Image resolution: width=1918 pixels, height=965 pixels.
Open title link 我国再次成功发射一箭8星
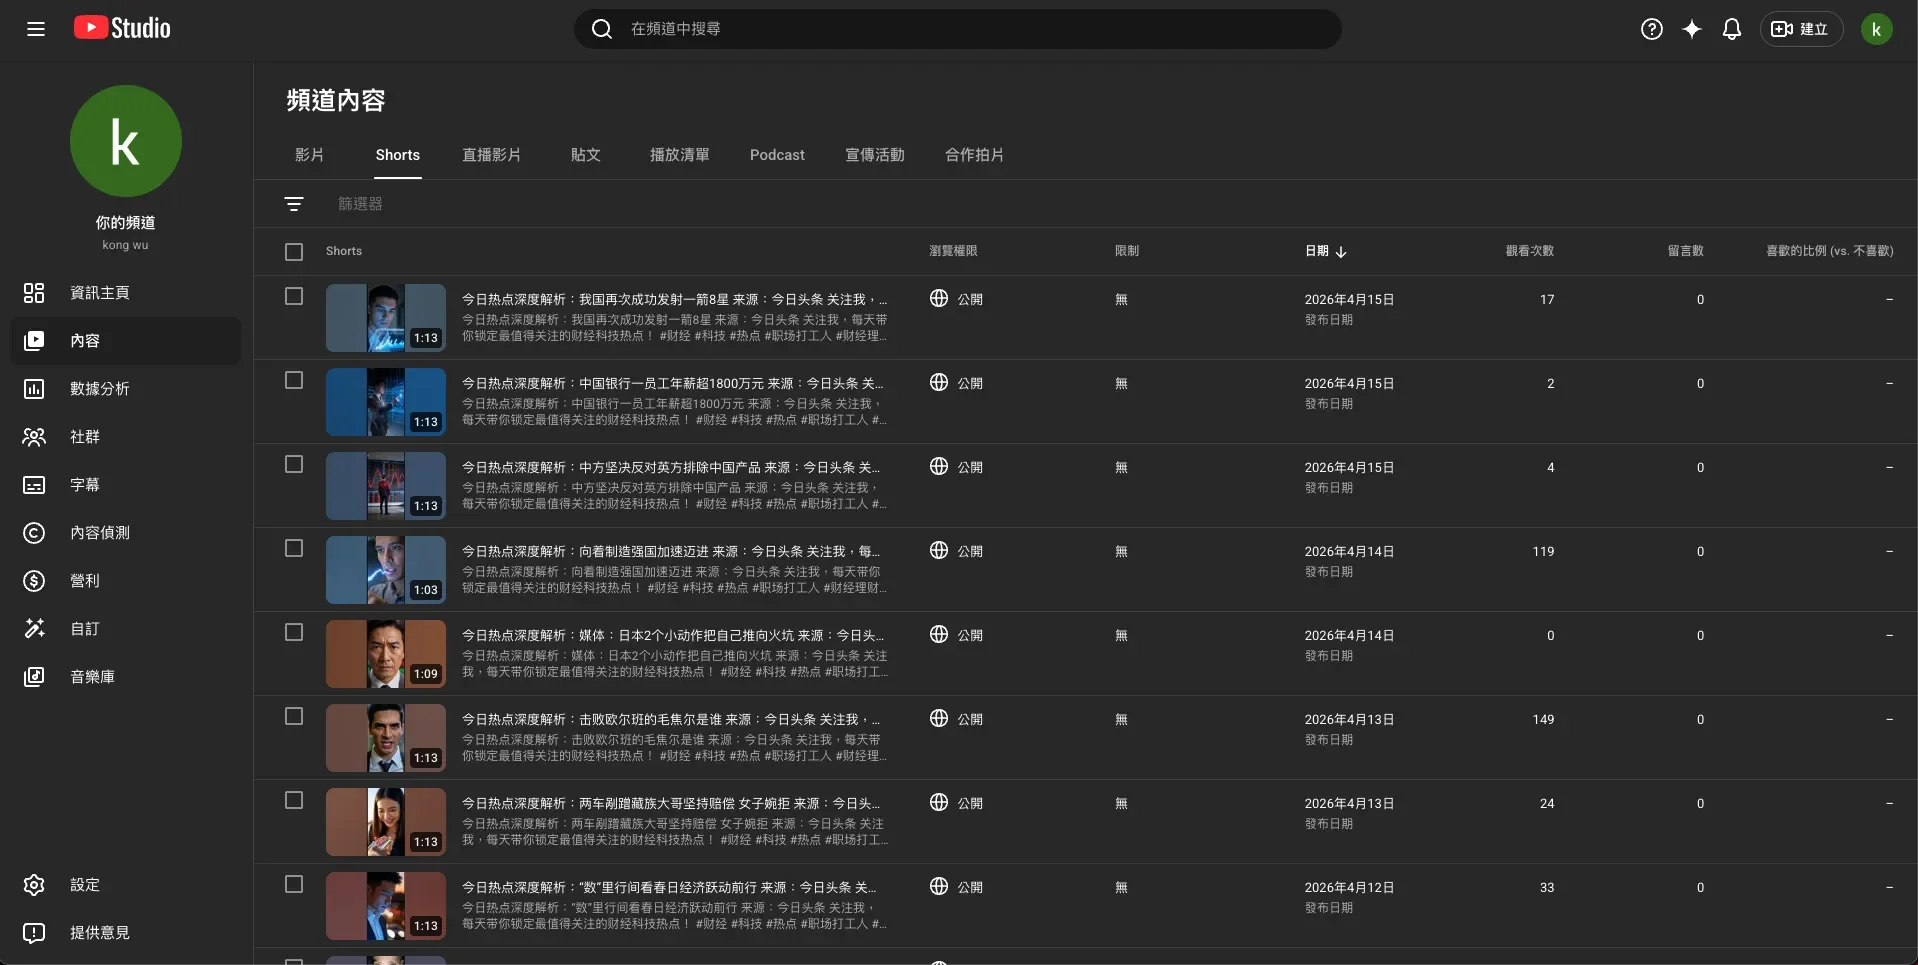click(675, 299)
